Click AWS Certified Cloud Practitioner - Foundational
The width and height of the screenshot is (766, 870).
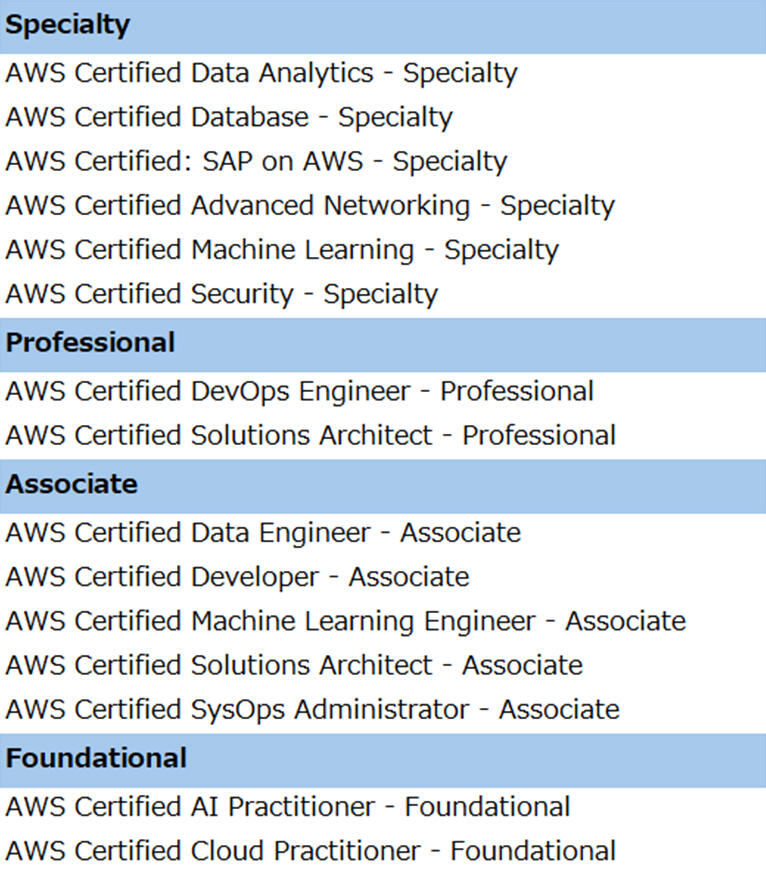pyautogui.click(x=311, y=851)
